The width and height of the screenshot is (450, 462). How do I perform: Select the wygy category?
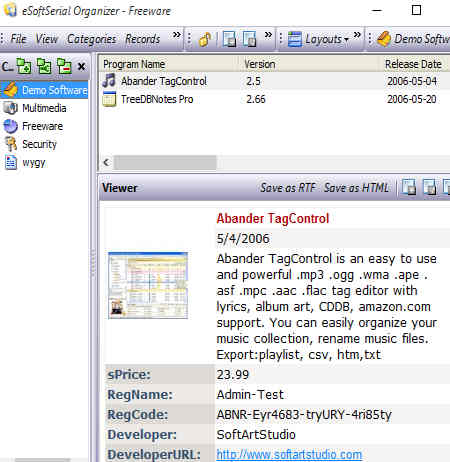(34, 163)
